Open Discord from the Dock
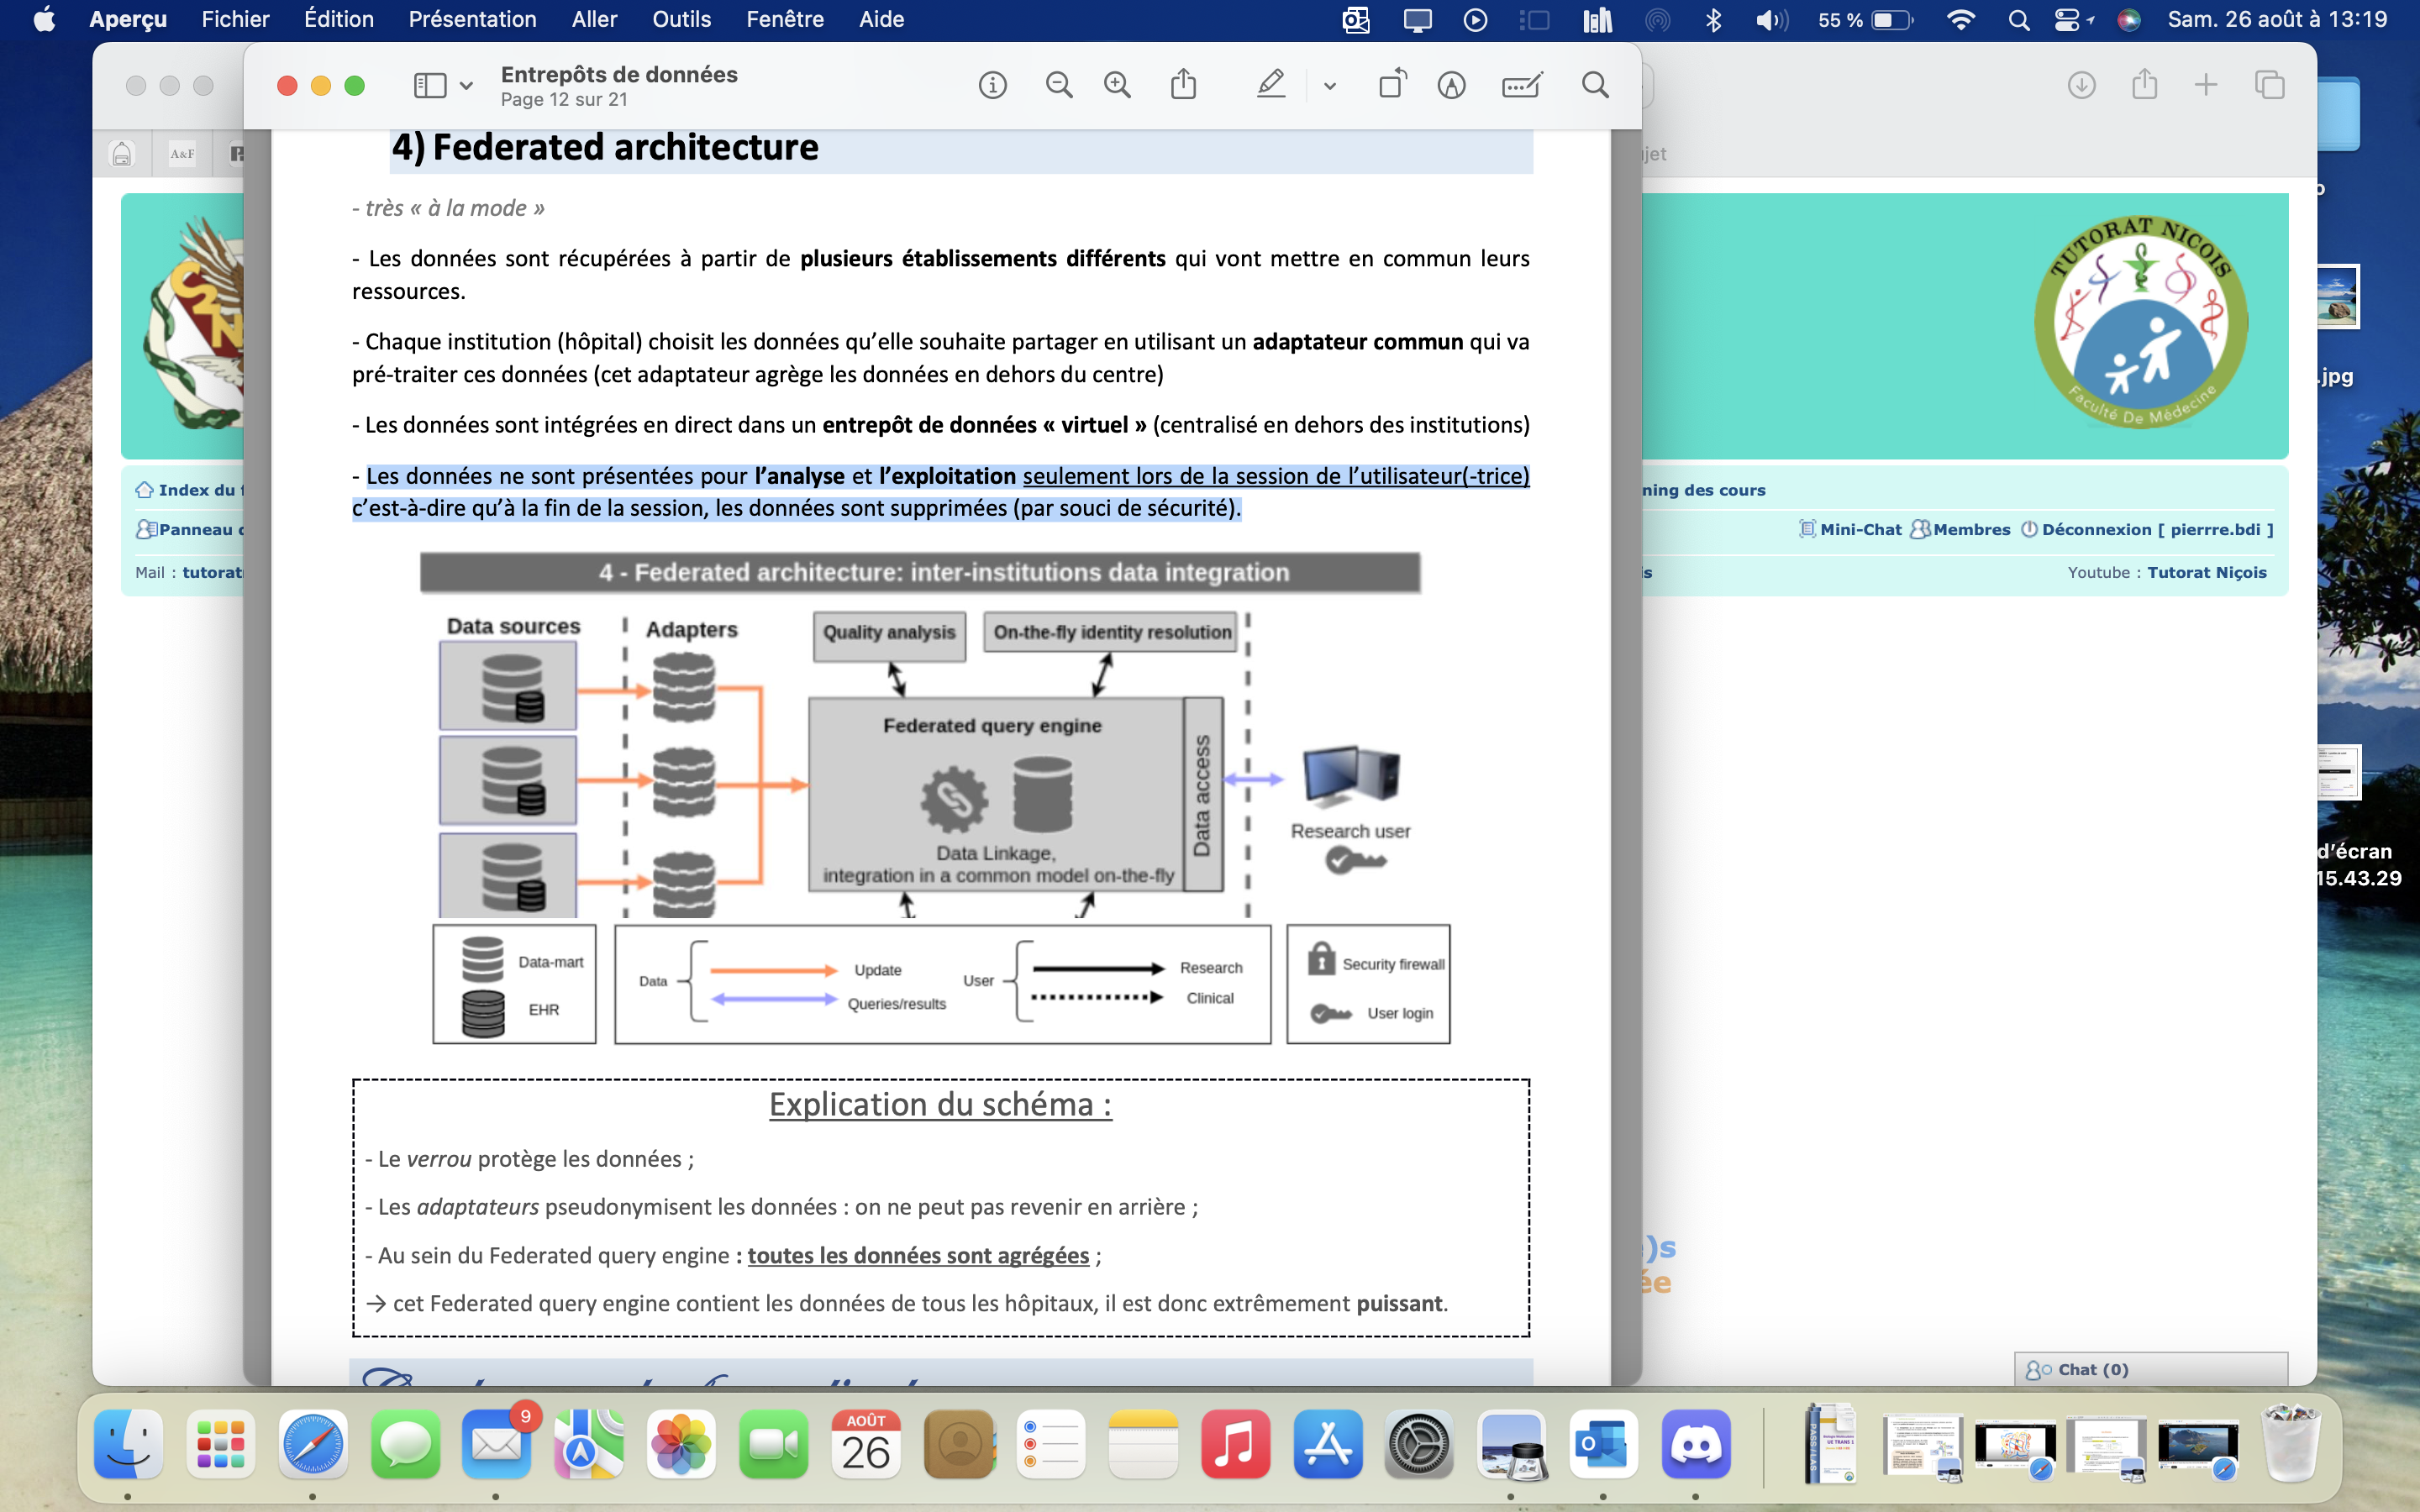 click(x=1695, y=1446)
